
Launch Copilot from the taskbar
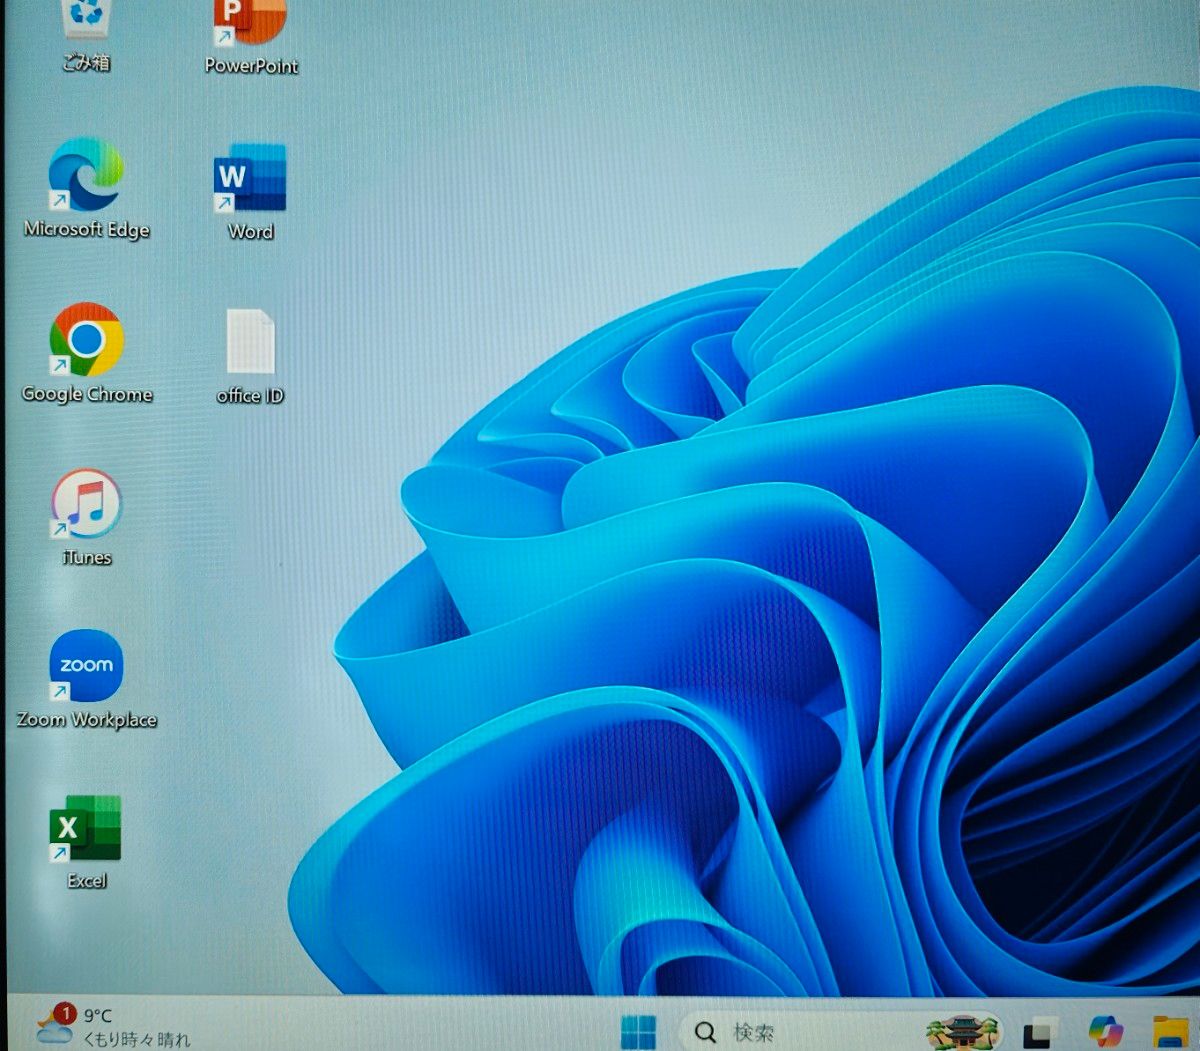tap(1105, 1031)
